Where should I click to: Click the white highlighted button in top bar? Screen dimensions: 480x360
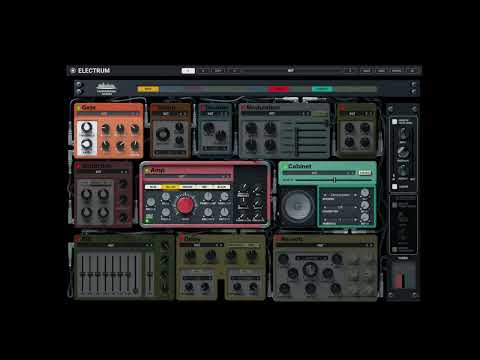pyautogui.click(x=188, y=71)
